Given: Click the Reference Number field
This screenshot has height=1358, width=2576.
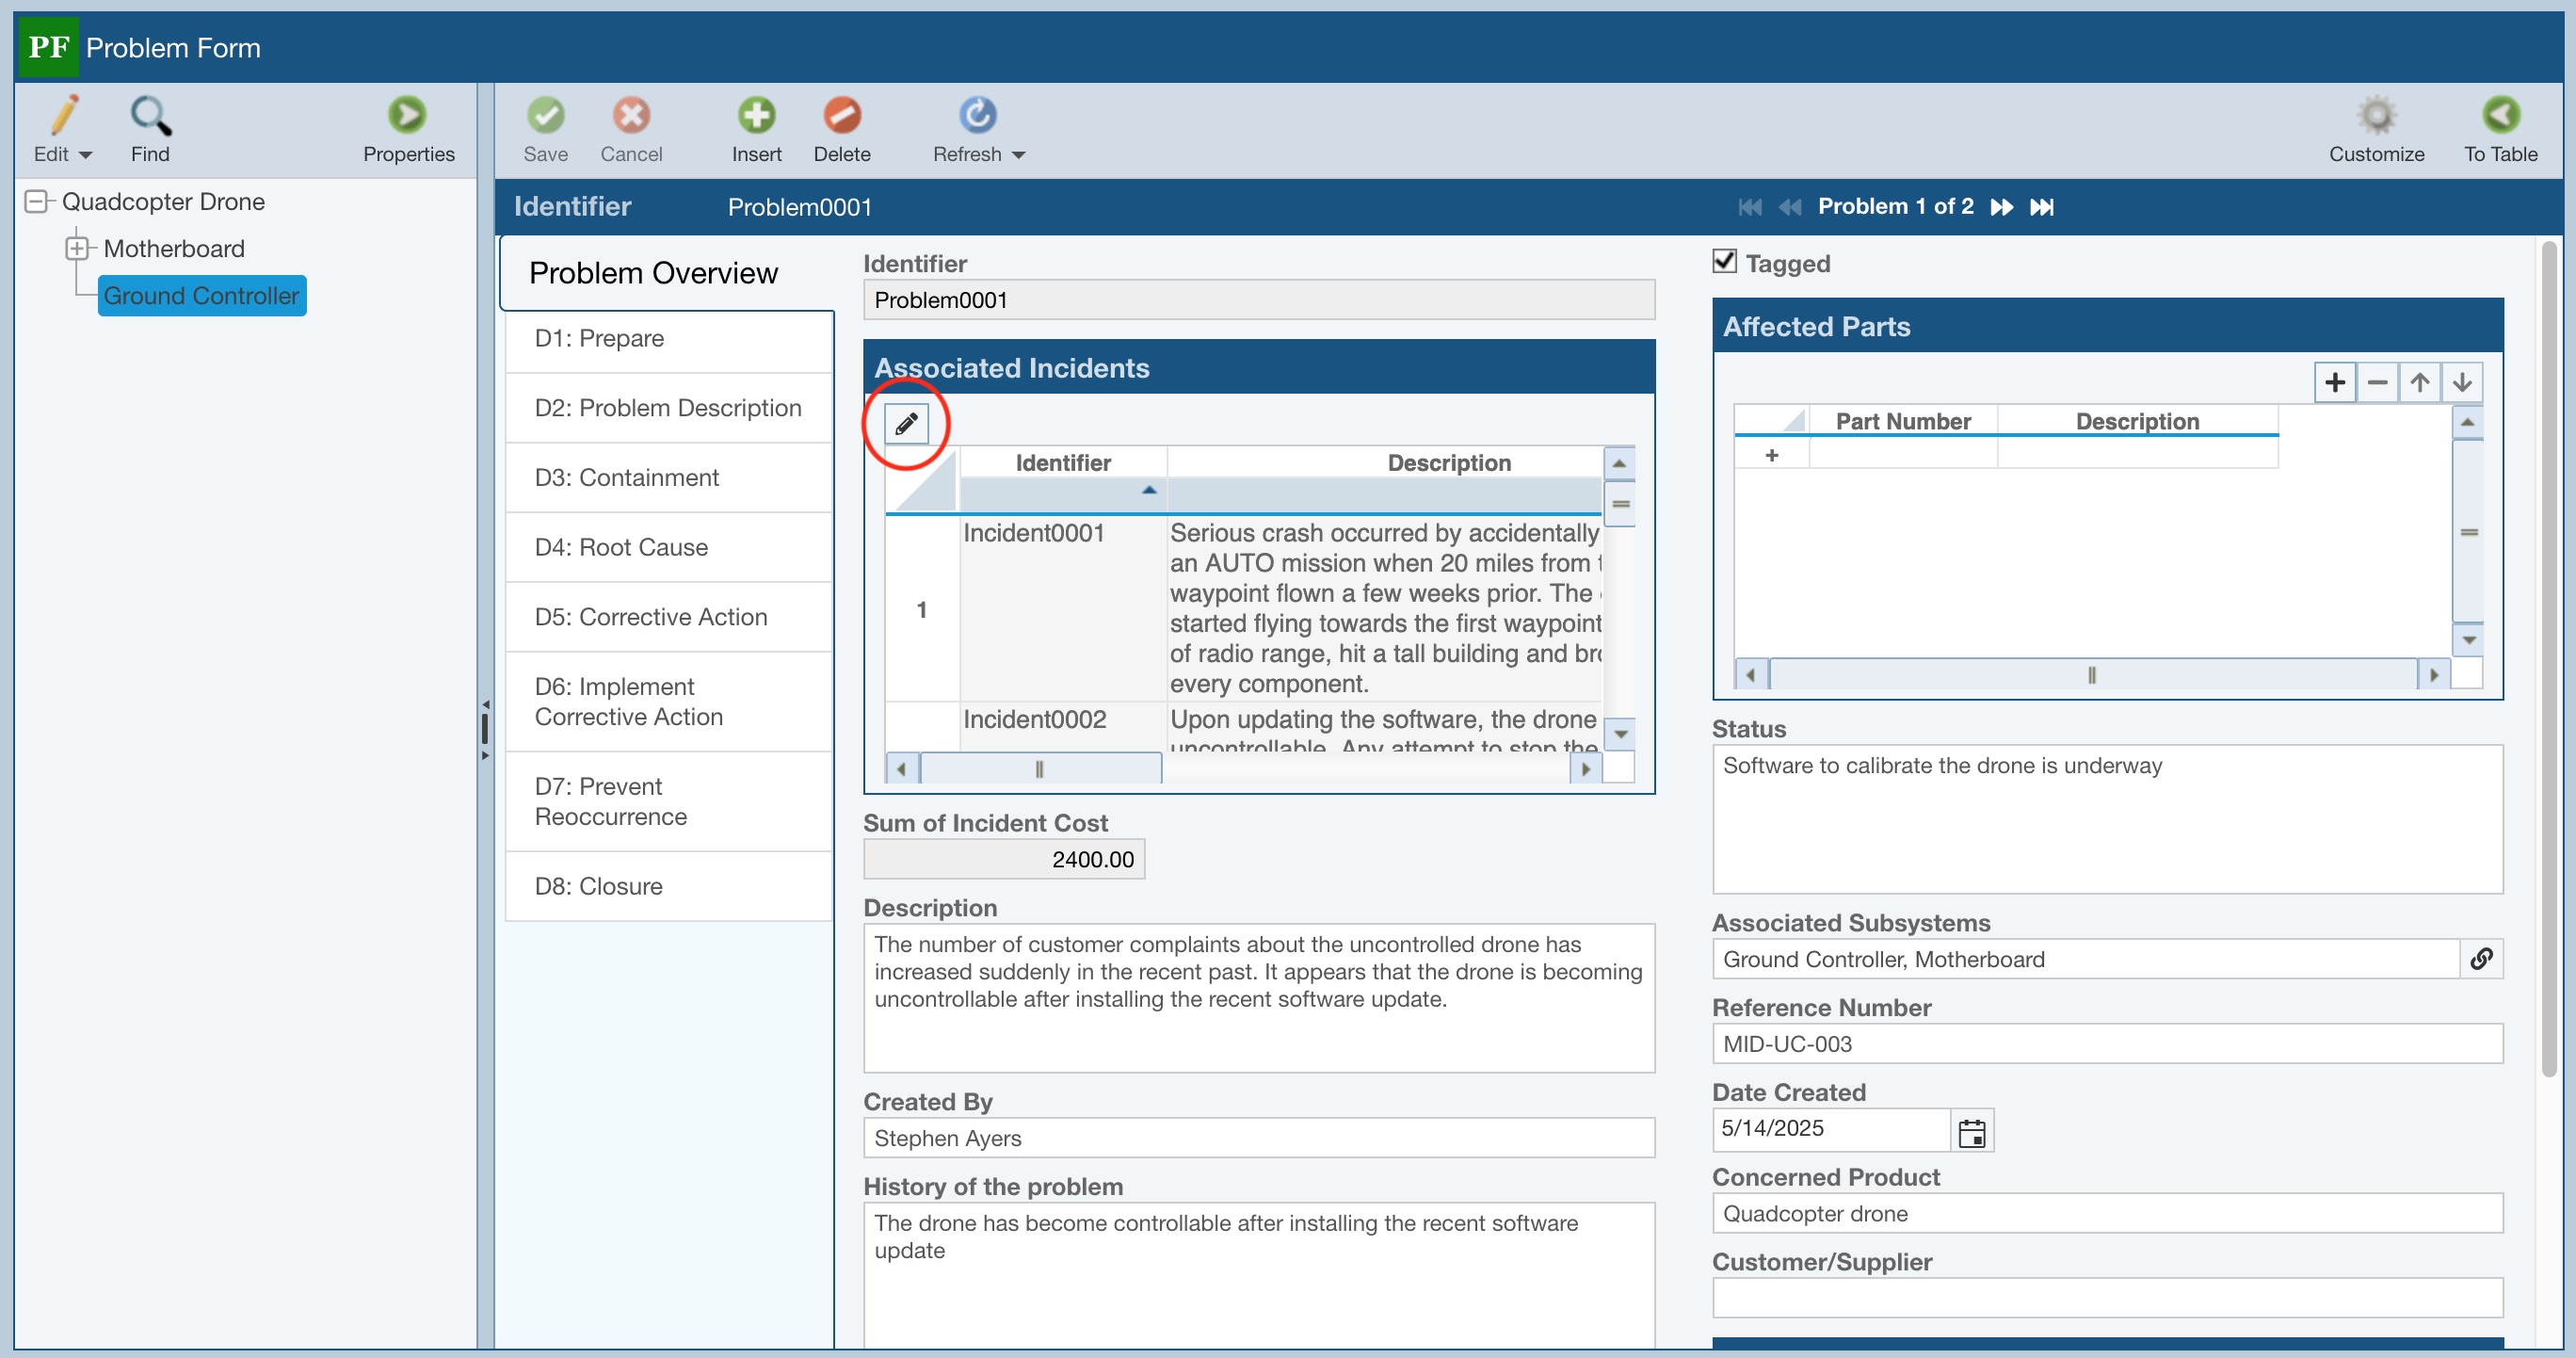Looking at the screenshot, I should (2106, 1044).
